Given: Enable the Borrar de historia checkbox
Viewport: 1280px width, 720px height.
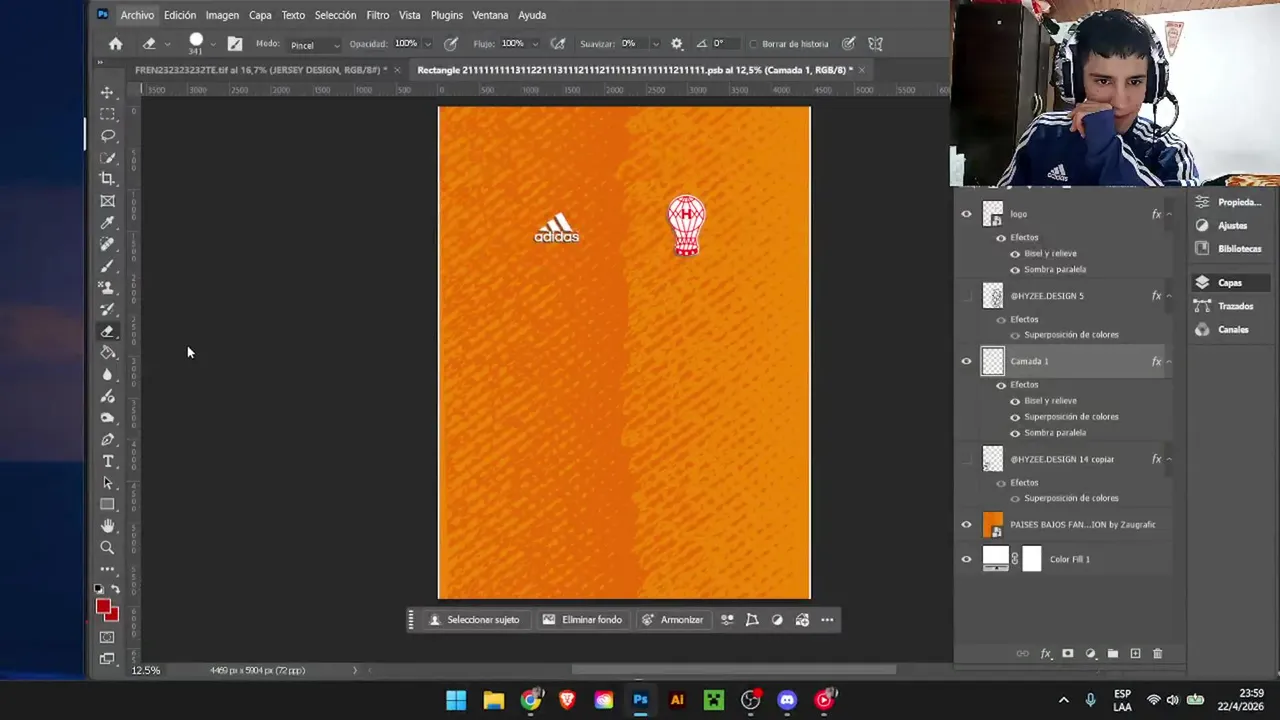Looking at the screenshot, I should click(x=752, y=44).
